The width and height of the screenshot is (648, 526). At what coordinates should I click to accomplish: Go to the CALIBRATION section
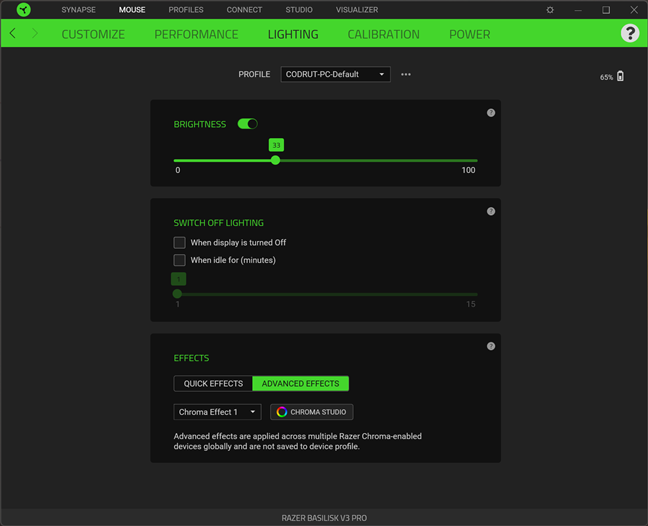point(384,34)
